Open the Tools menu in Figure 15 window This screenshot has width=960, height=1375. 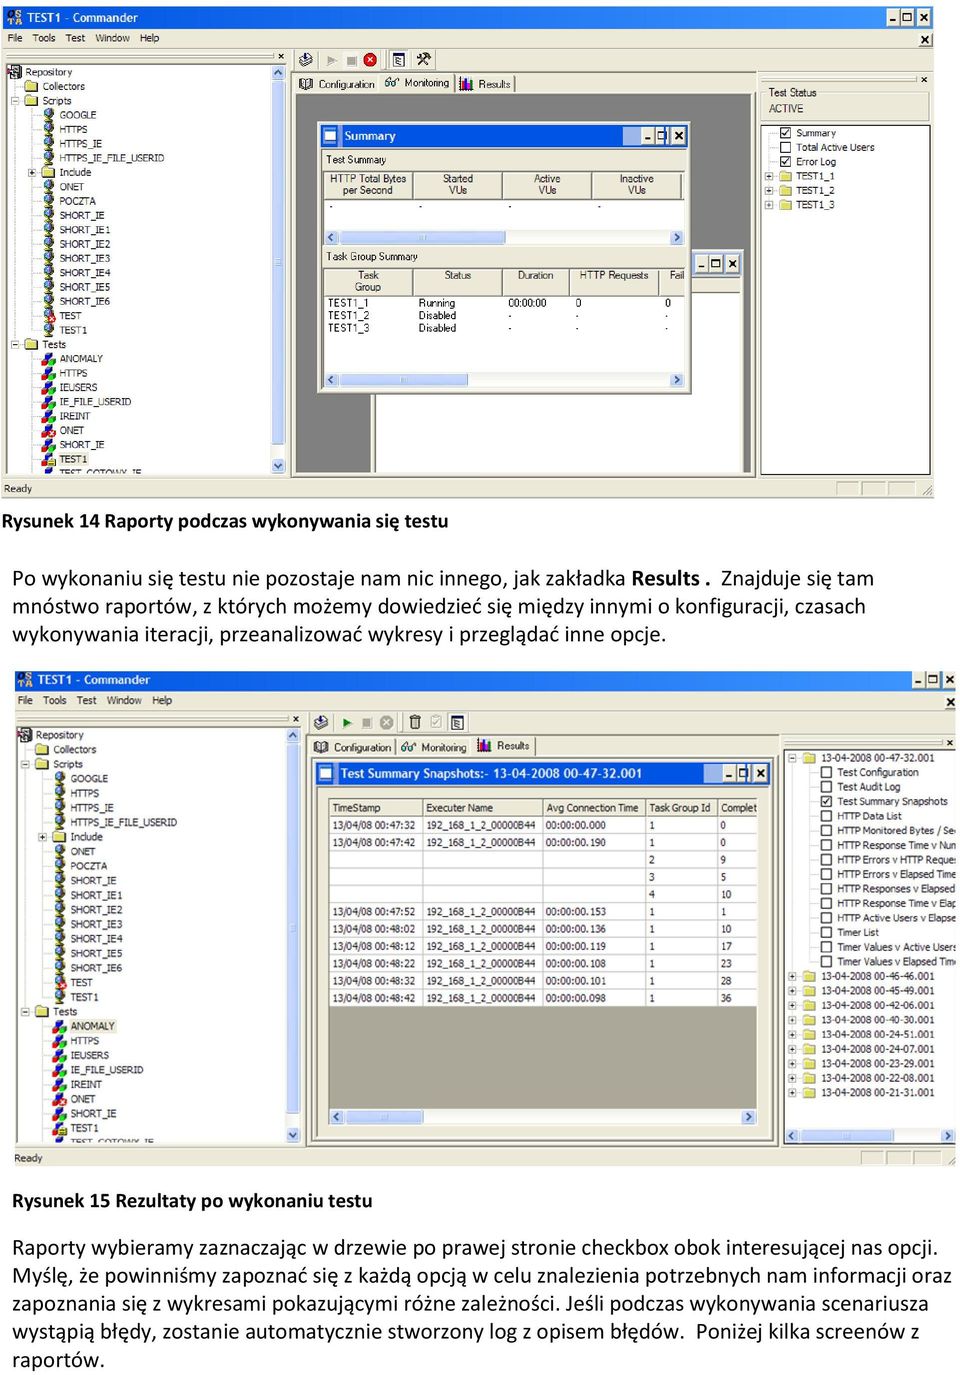(x=55, y=700)
